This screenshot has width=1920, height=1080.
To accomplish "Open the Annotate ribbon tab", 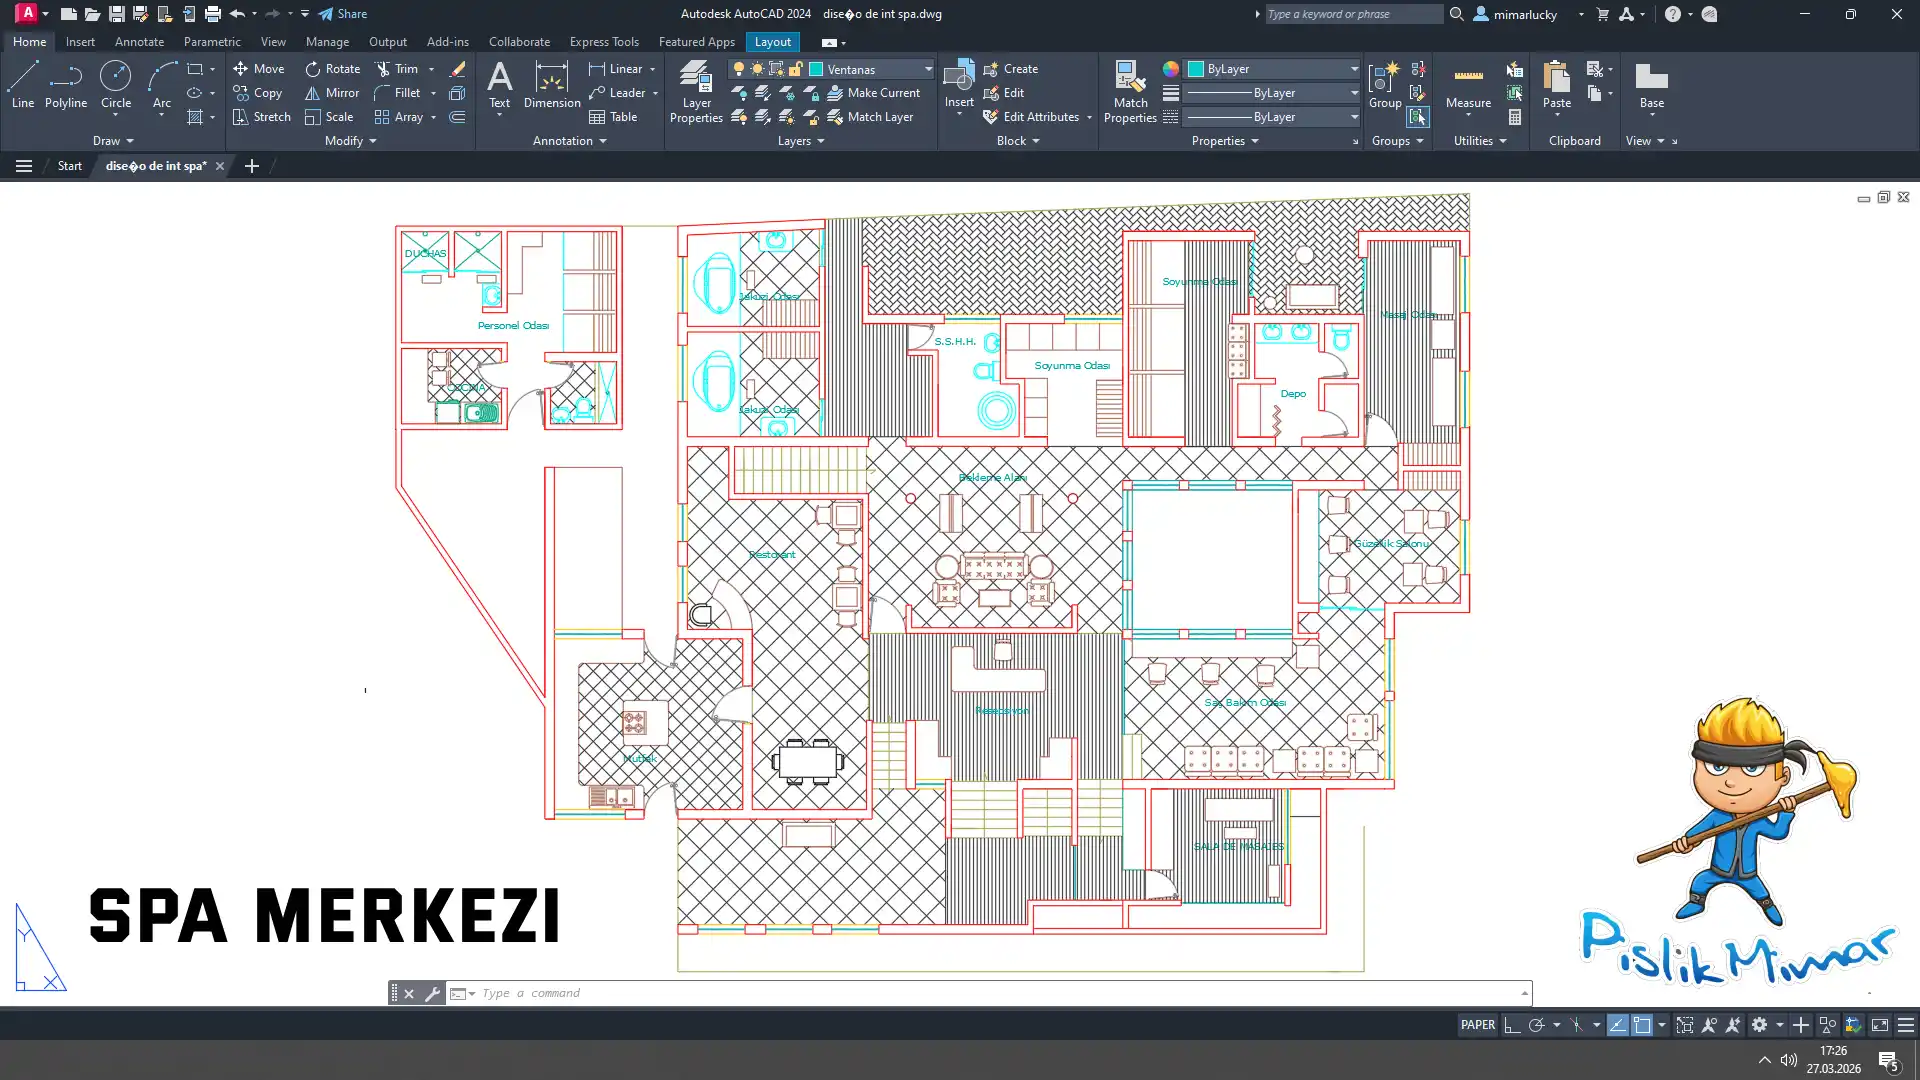I will coord(139,42).
